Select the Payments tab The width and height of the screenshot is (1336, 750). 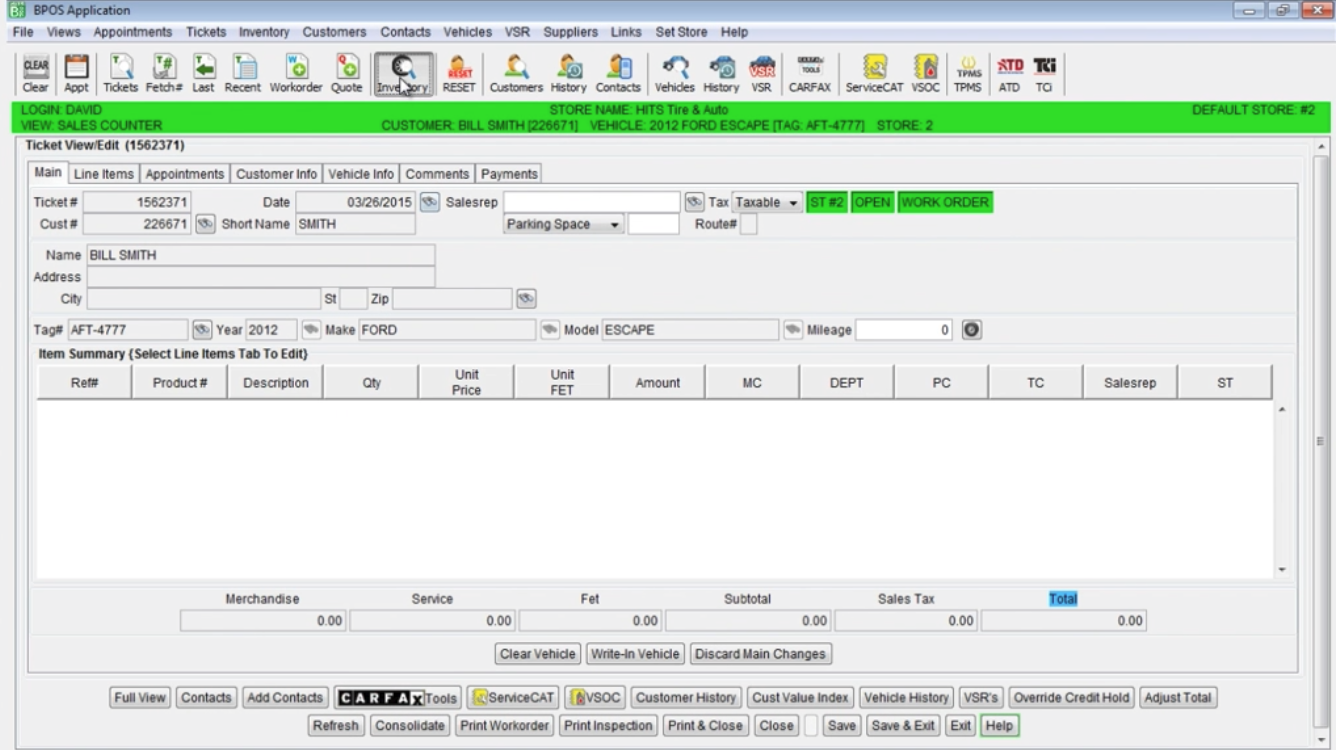(x=509, y=174)
